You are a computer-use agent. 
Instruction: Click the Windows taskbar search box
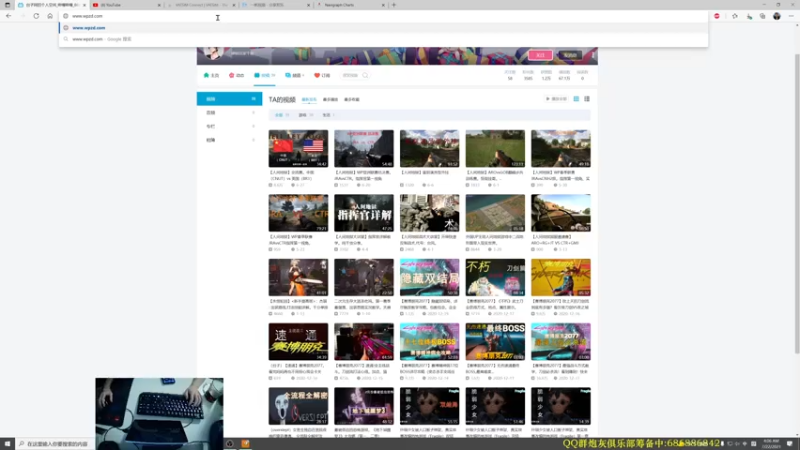(x=53, y=444)
